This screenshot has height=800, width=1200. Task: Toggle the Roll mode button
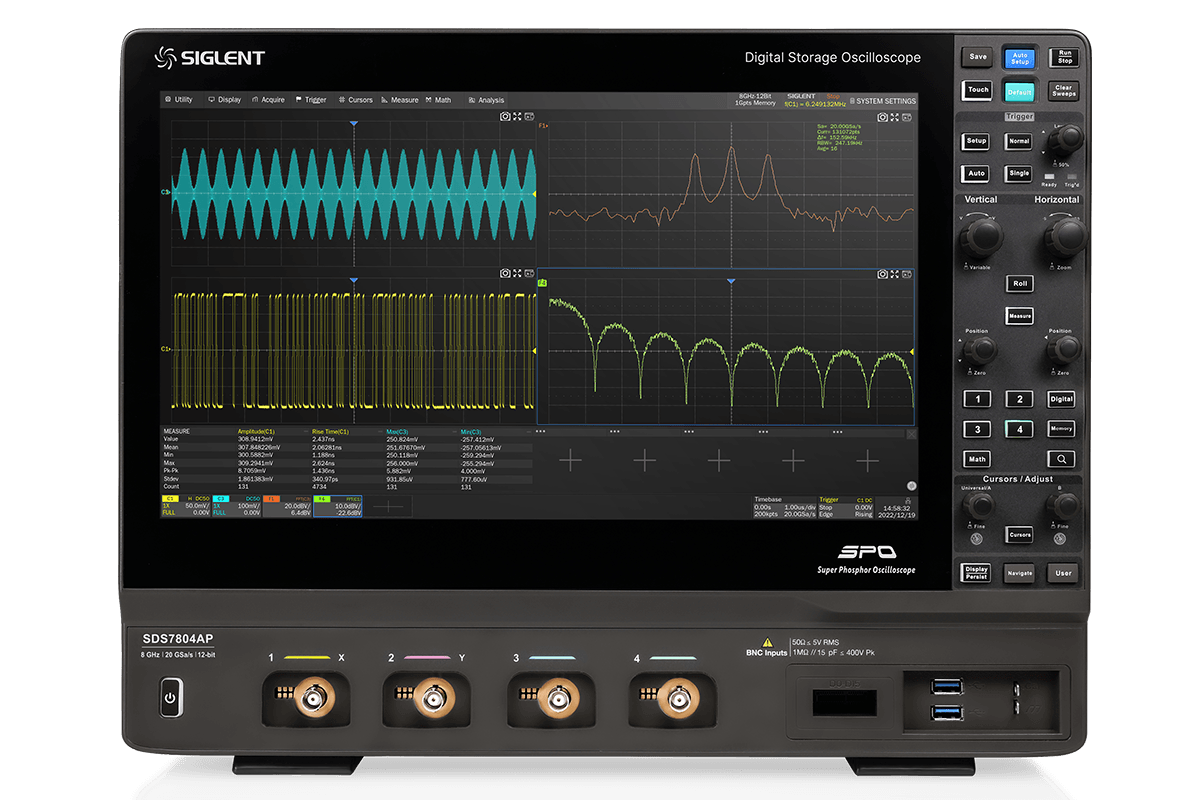(1020, 283)
